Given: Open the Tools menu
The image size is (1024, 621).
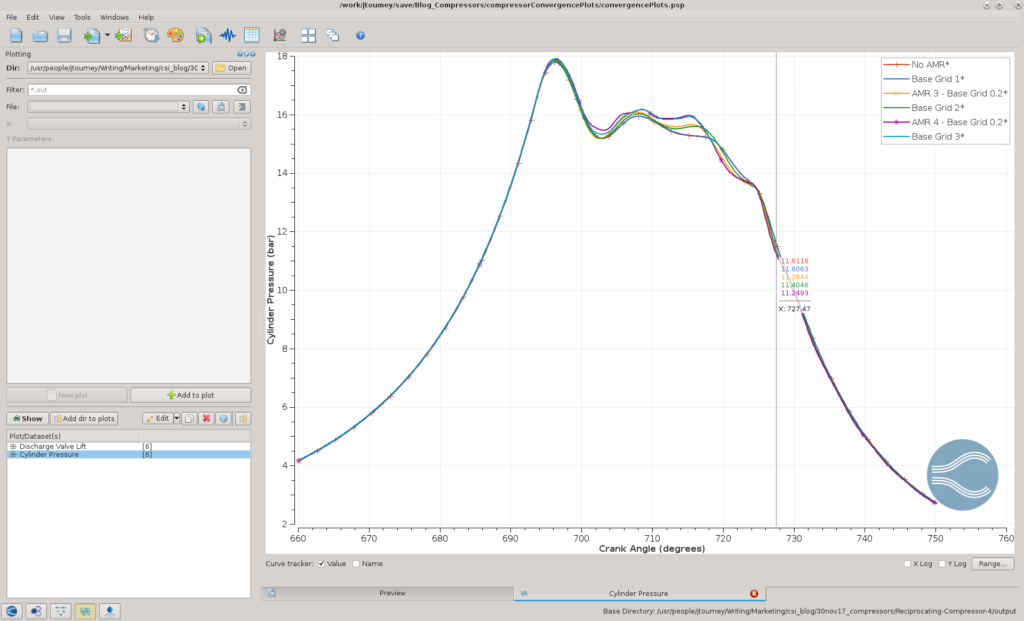Looking at the screenshot, I should [82, 17].
